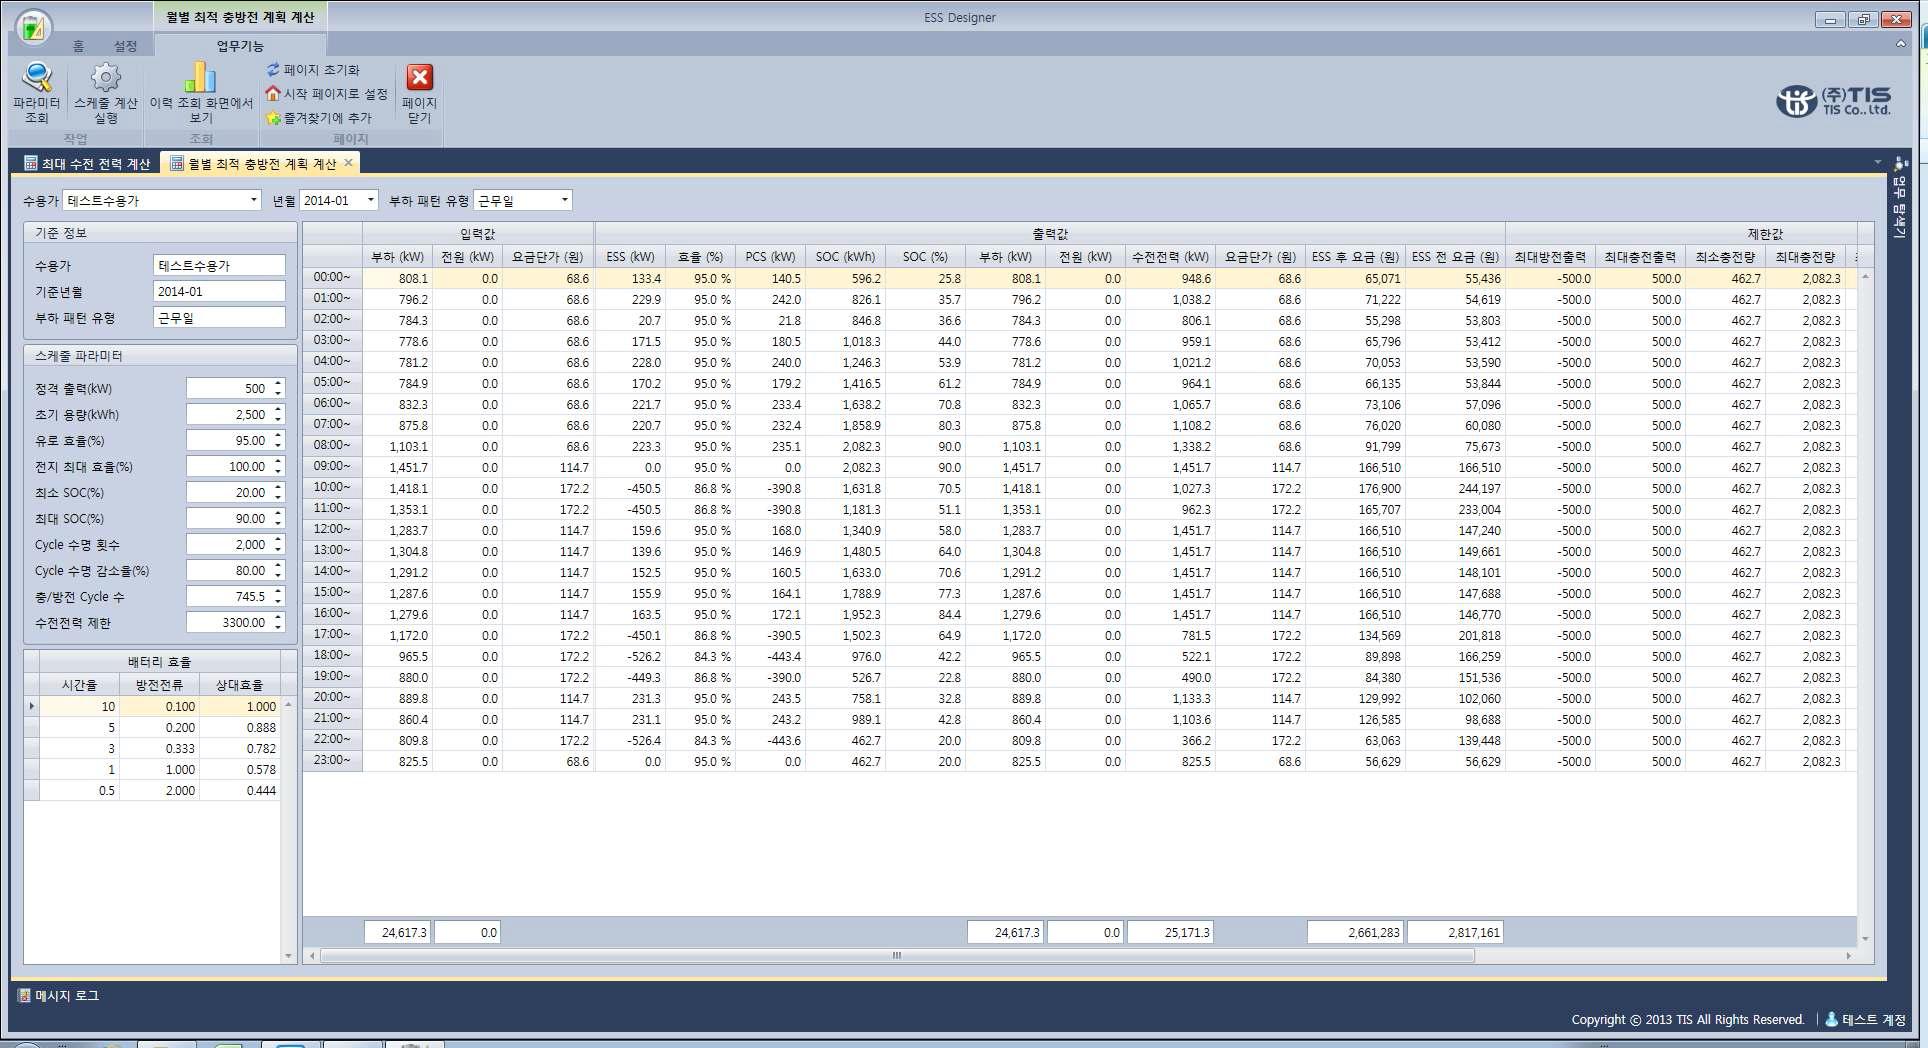Viewport: 1928px width, 1048px height.
Task: Increase Cycle 수명 횟수 with up spinner
Action: point(278,539)
